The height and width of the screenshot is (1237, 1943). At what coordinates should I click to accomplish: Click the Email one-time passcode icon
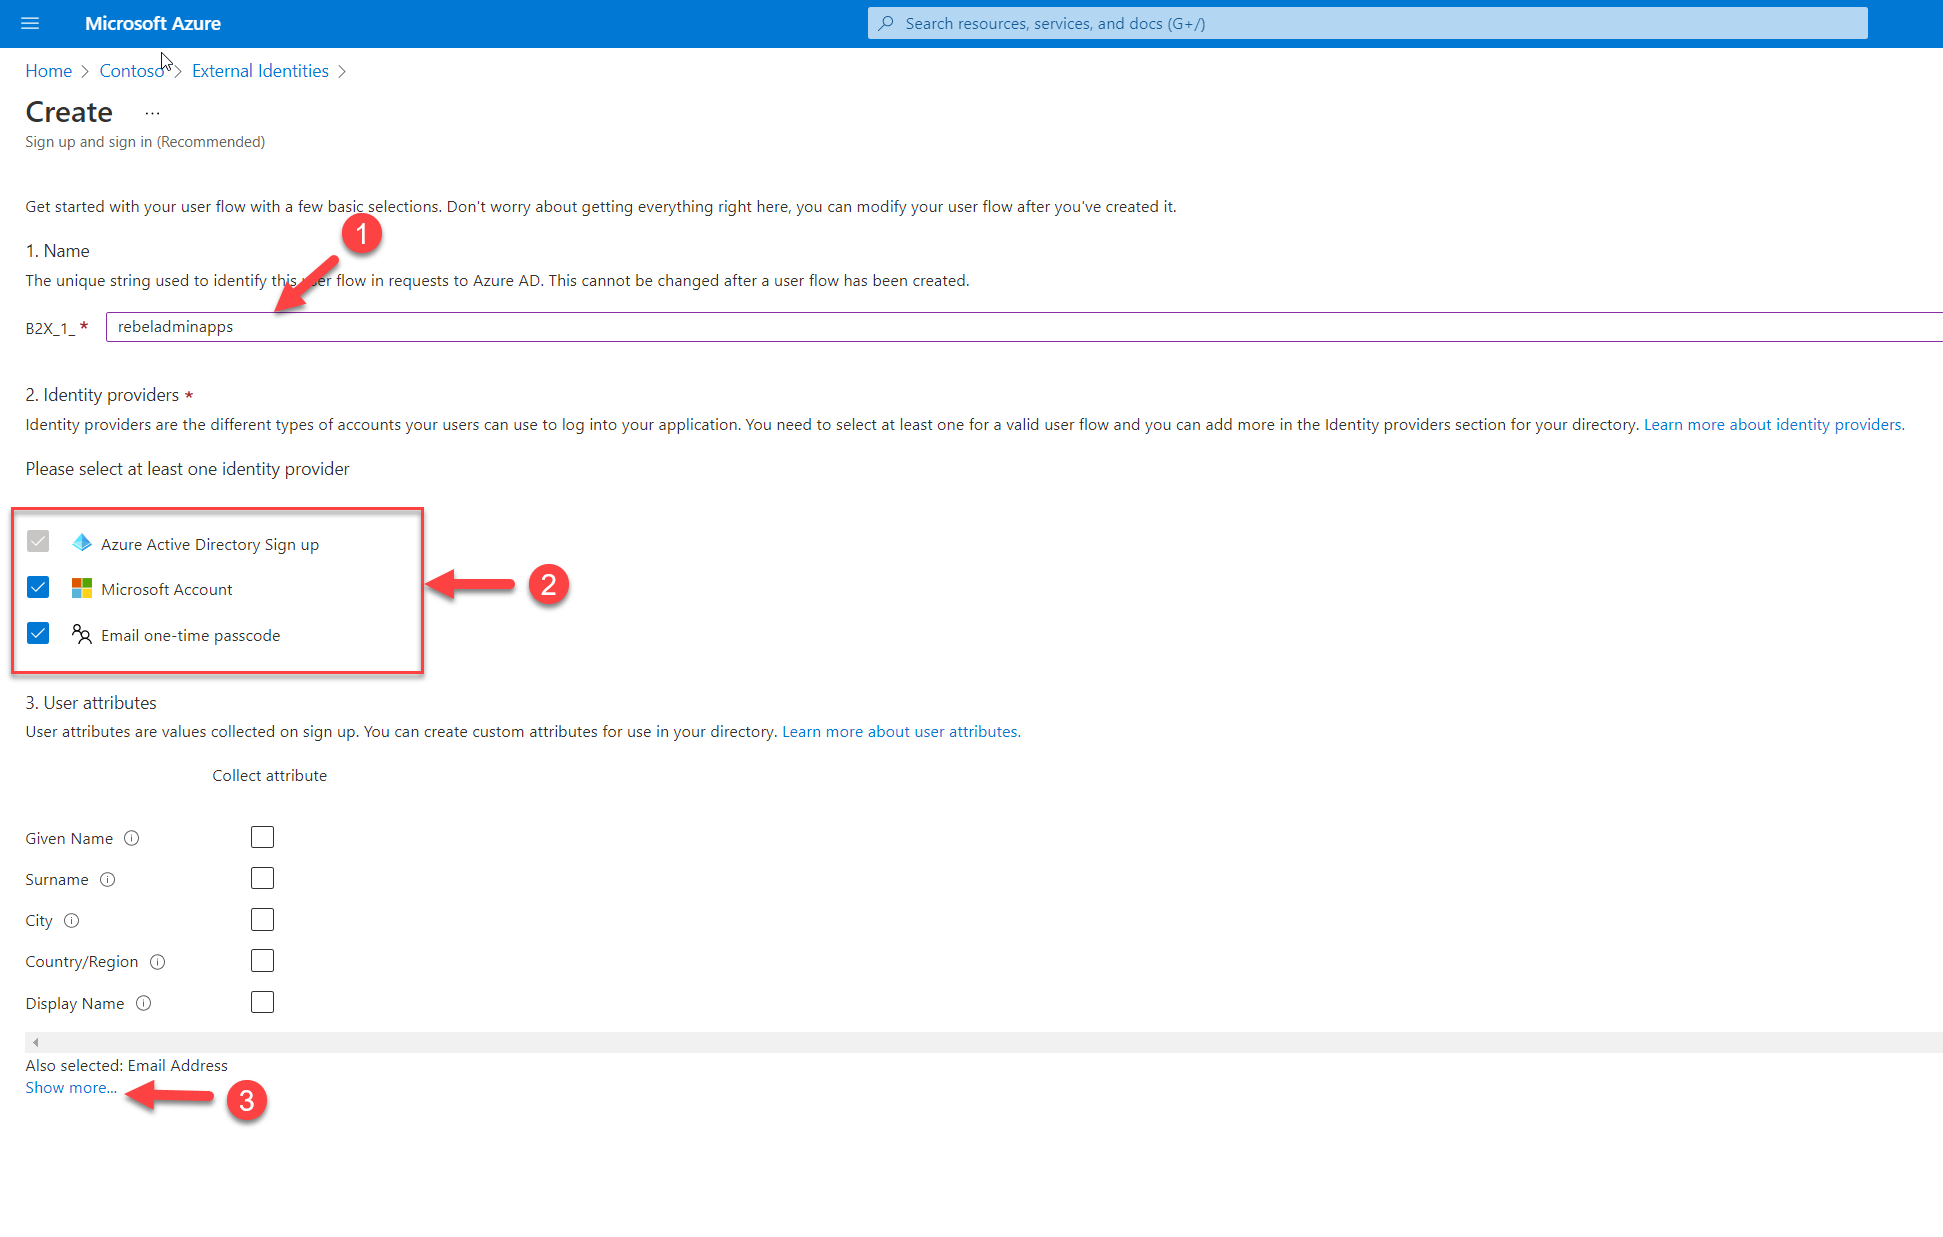pyautogui.click(x=82, y=634)
